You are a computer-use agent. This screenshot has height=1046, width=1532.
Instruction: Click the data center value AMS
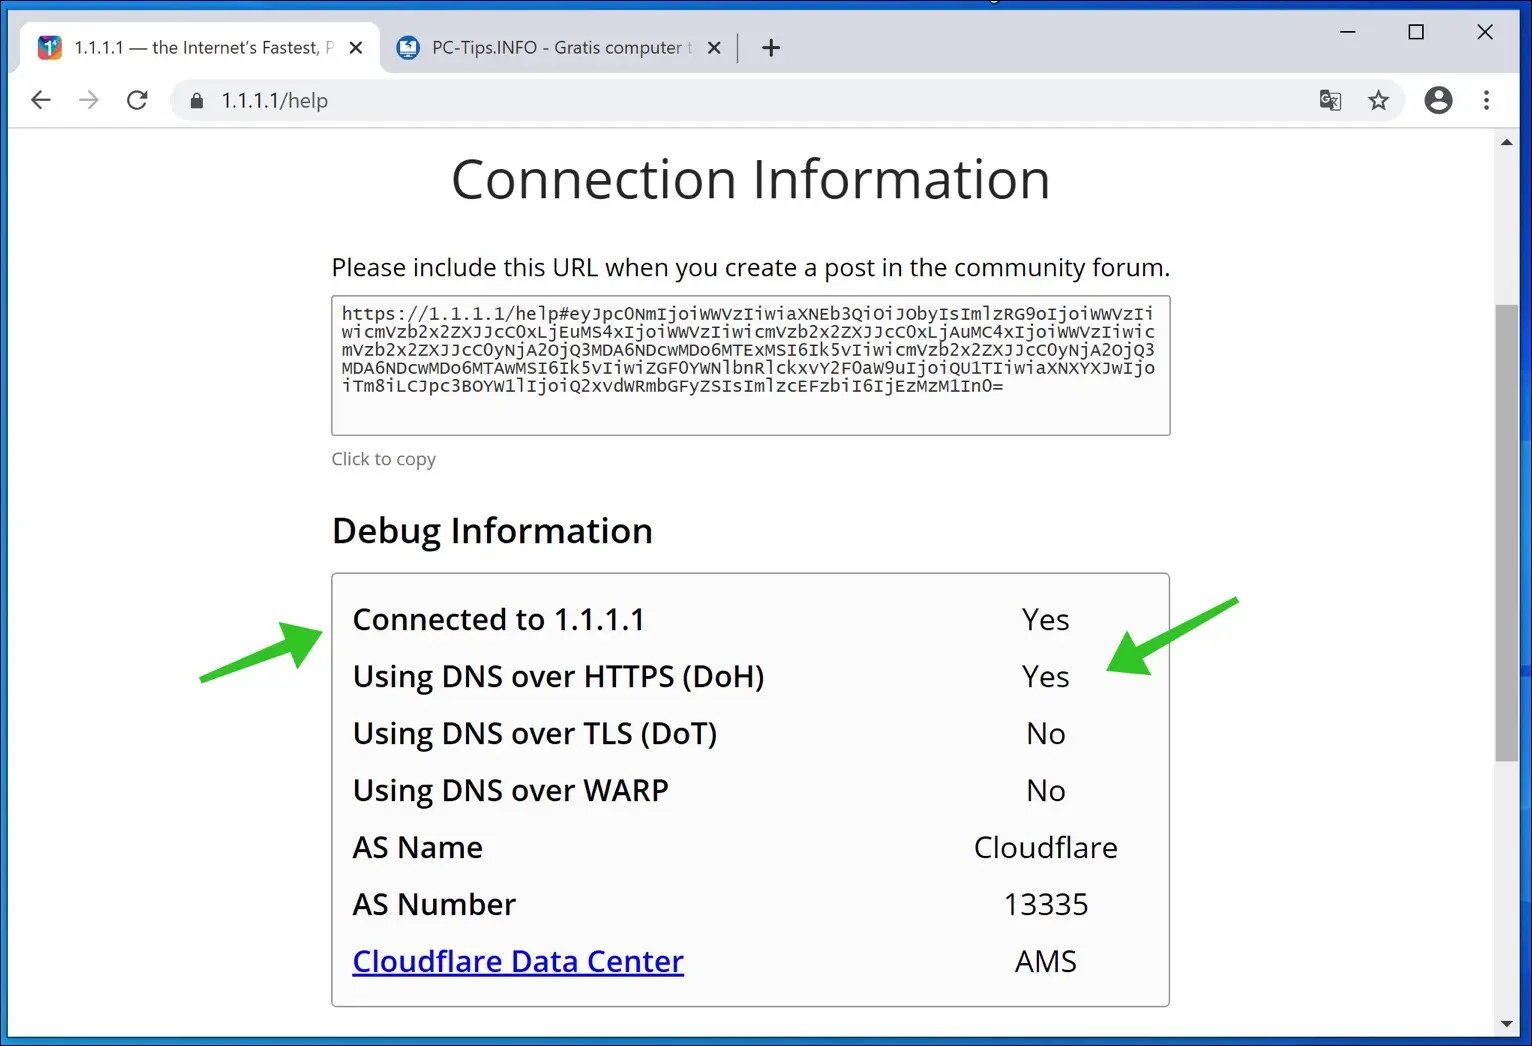click(x=1046, y=961)
